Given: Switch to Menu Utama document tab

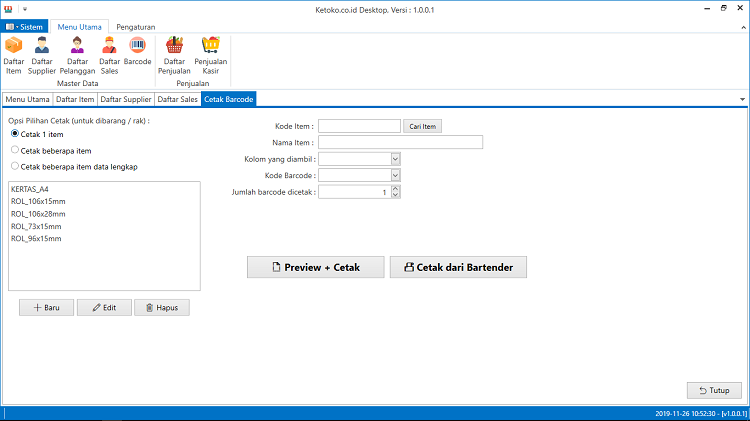Looking at the screenshot, I should coord(27,99).
